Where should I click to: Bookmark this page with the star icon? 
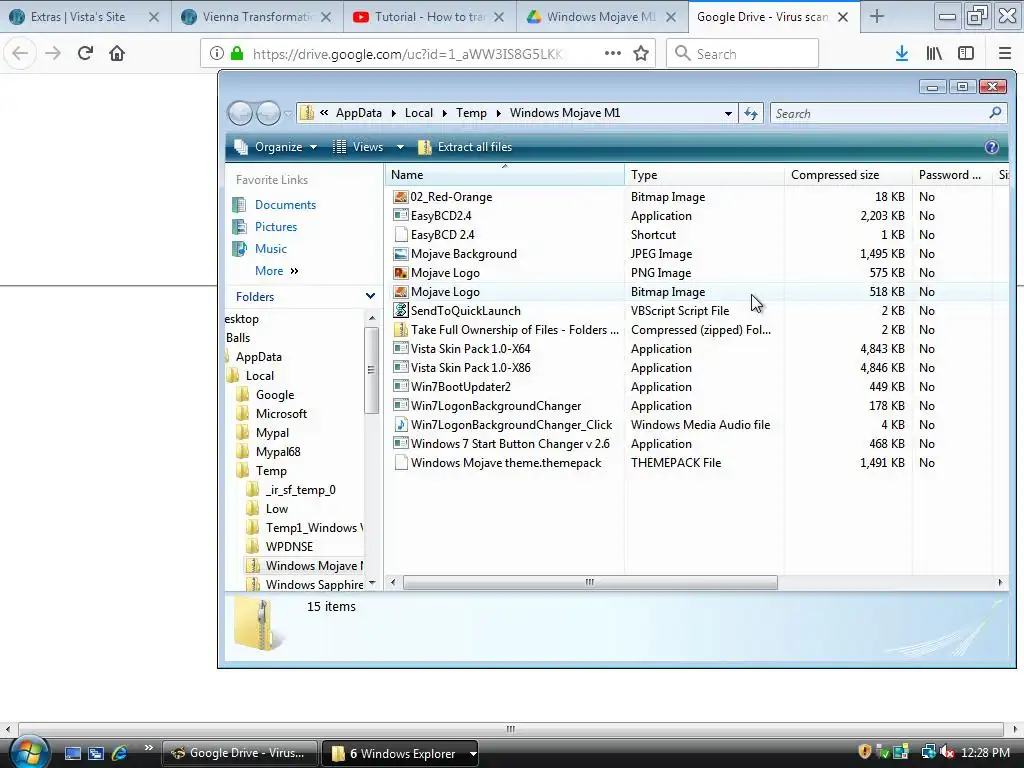pos(641,54)
